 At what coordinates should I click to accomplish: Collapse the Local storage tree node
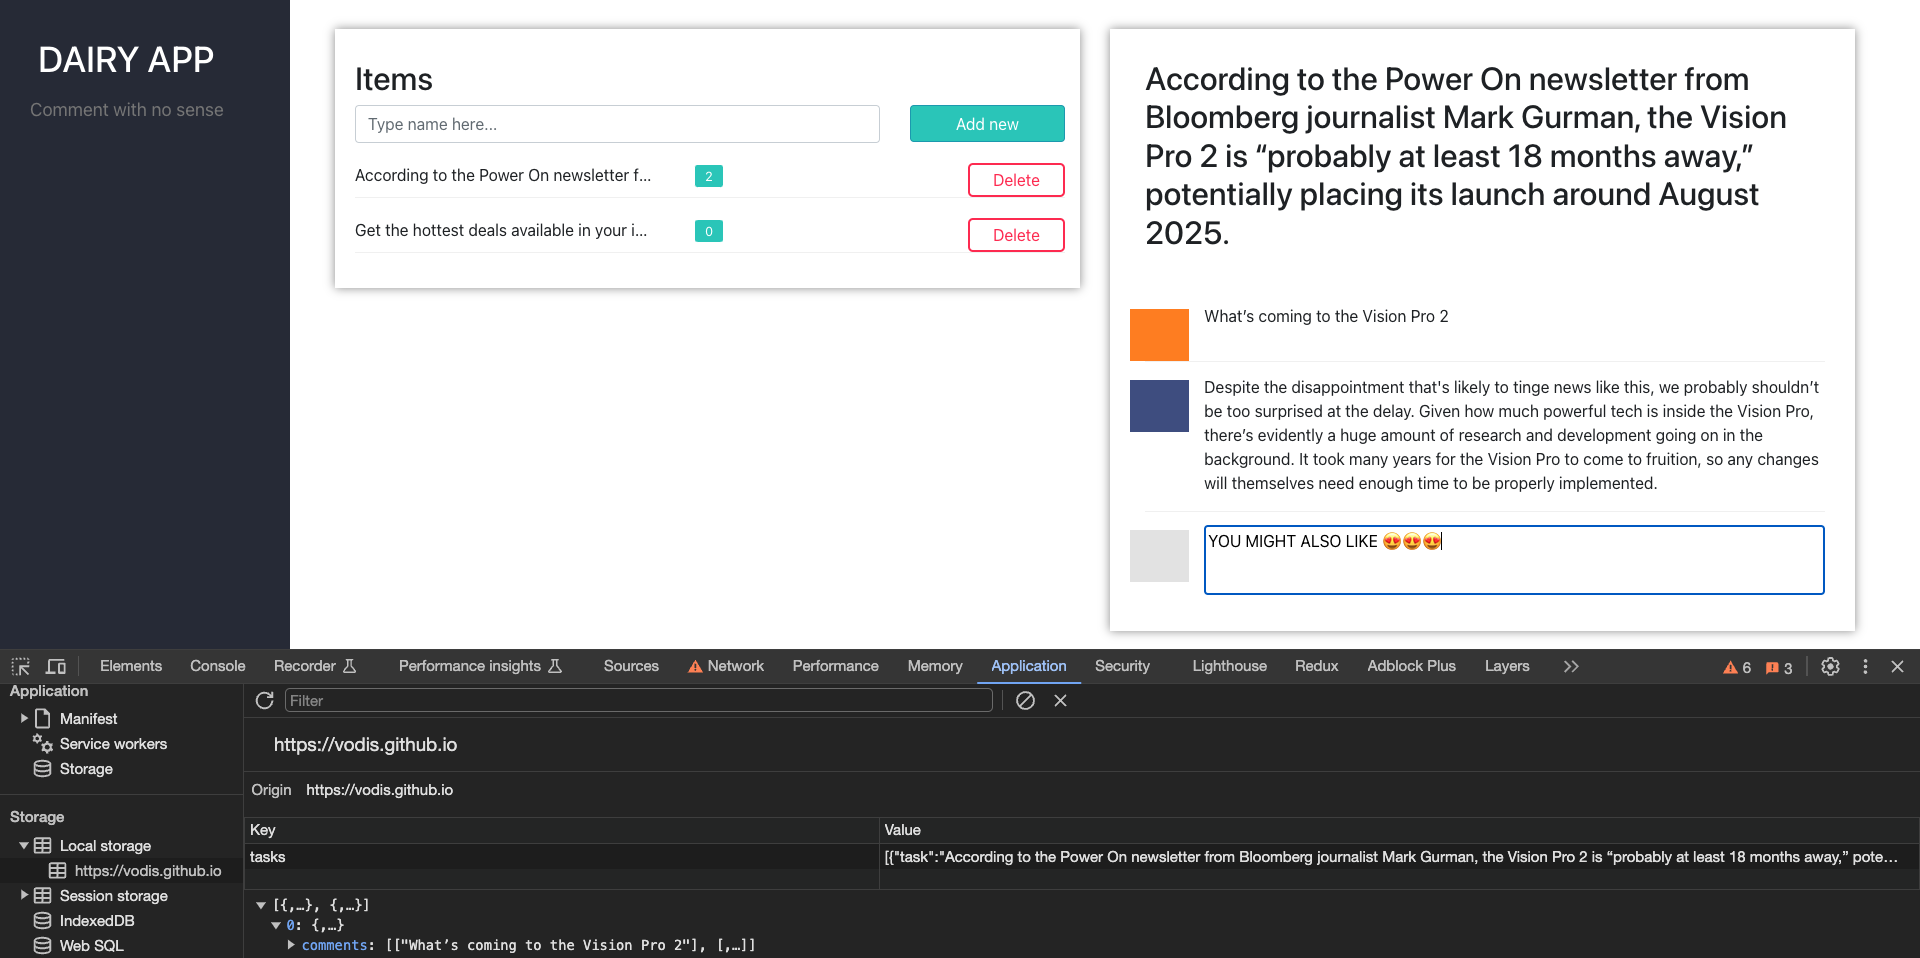click(24, 845)
